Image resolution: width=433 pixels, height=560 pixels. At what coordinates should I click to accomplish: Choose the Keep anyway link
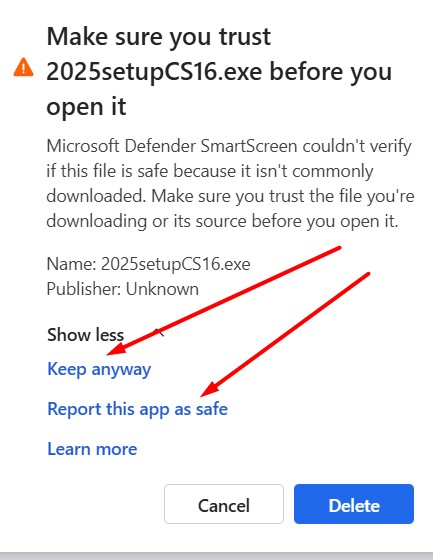(x=99, y=369)
